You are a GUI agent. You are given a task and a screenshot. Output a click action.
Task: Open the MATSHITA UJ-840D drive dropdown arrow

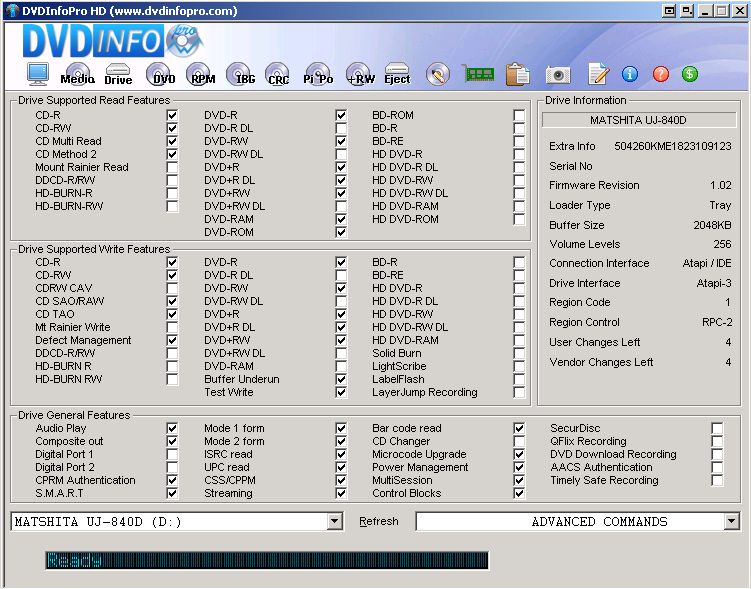(335, 521)
